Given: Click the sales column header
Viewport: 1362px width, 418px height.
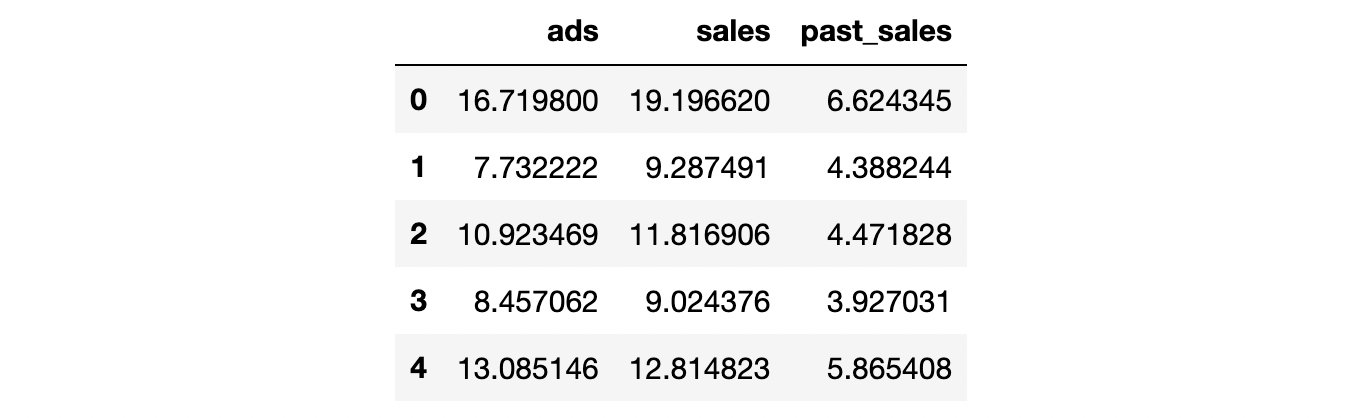Looking at the screenshot, I should (733, 31).
